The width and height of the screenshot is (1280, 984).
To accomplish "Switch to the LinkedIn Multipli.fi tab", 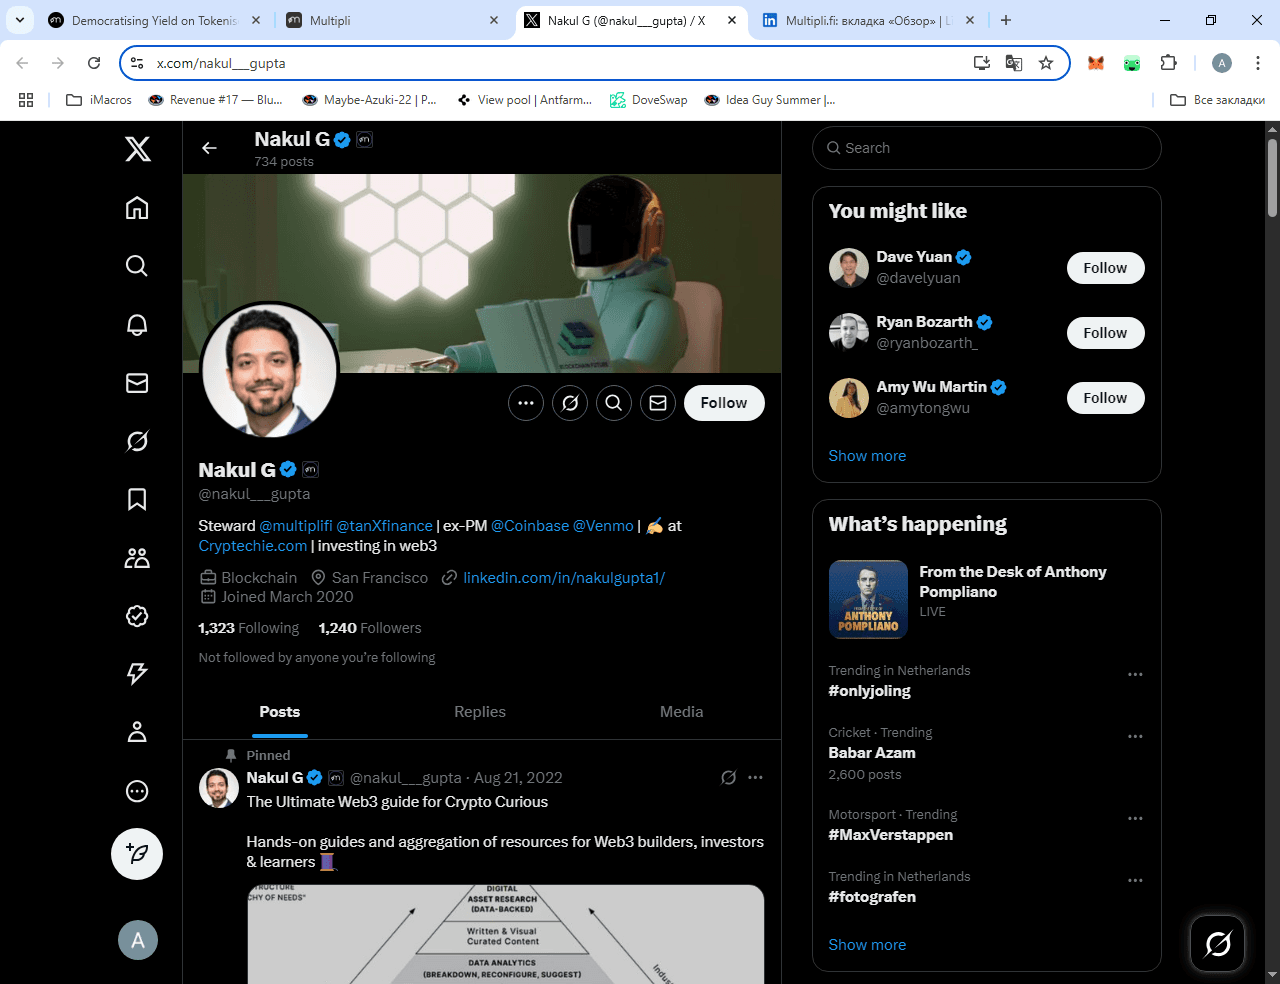I will pos(867,20).
